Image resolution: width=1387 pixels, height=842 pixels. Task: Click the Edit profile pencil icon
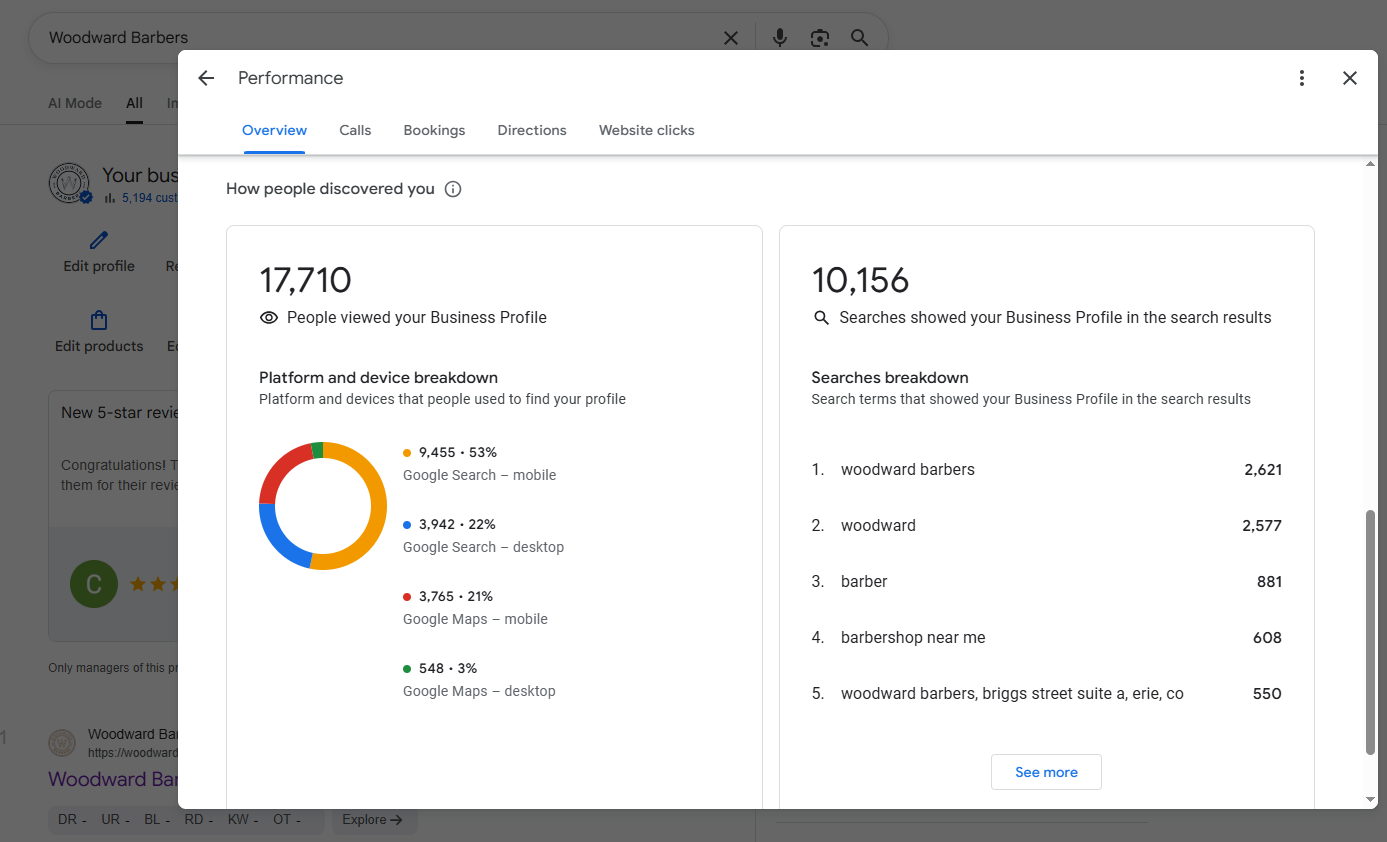[98, 241]
